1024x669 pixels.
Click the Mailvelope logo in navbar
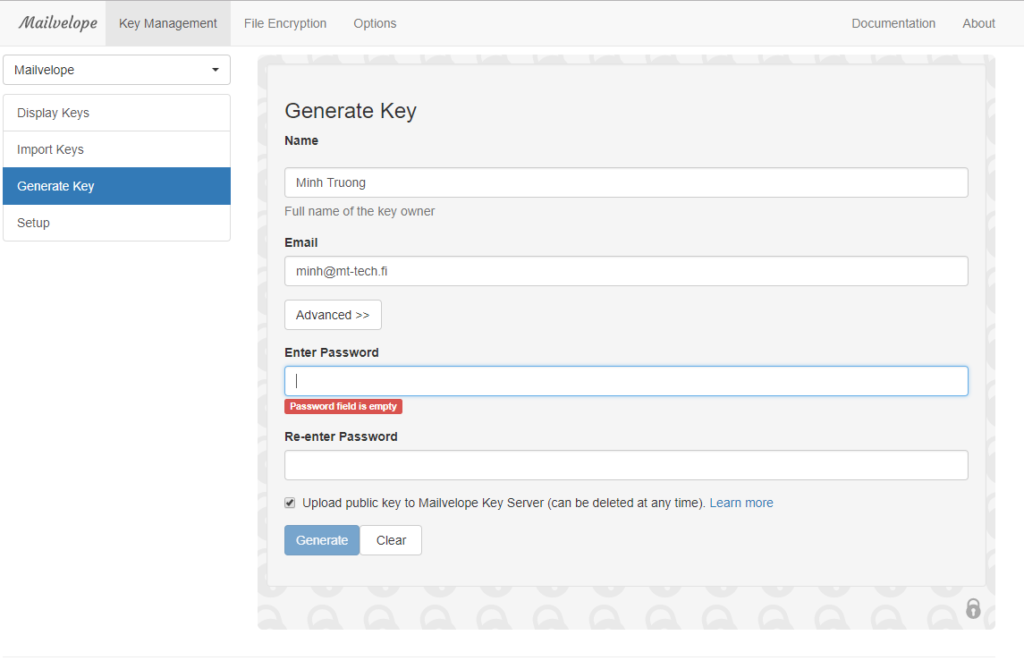[57, 23]
